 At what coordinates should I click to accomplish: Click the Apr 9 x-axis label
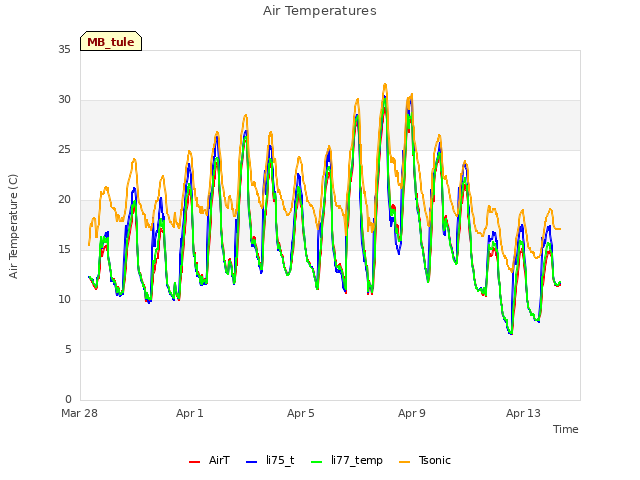tap(412, 413)
